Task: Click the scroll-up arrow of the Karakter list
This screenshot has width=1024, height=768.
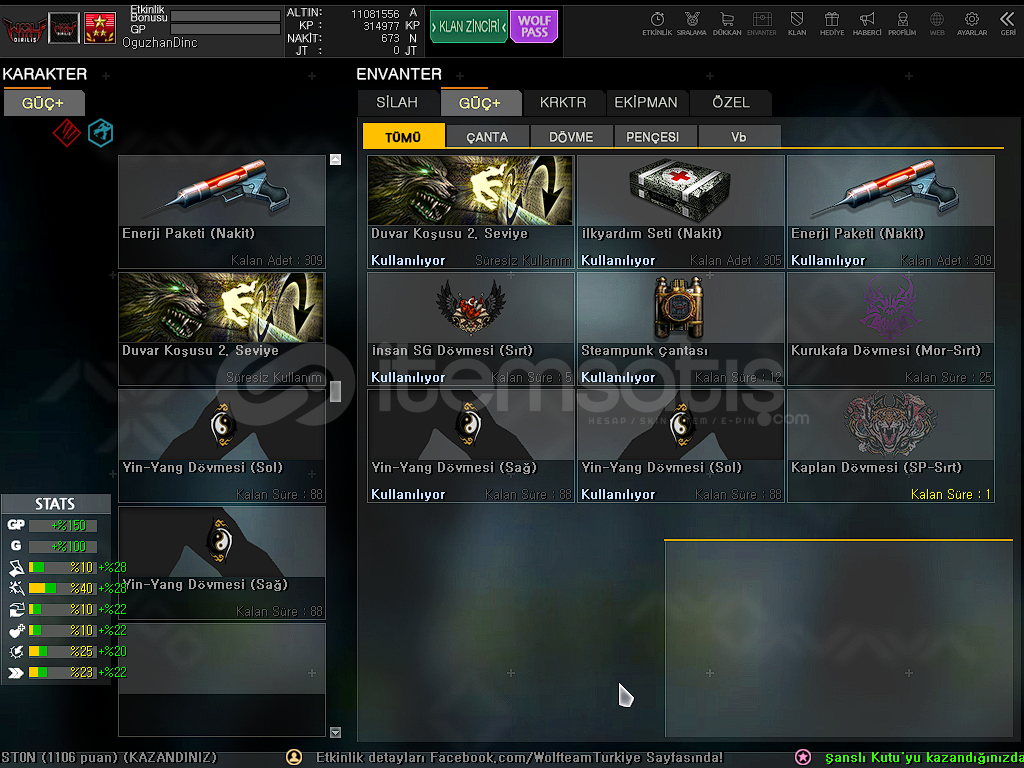Action: [x=336, y=159]
